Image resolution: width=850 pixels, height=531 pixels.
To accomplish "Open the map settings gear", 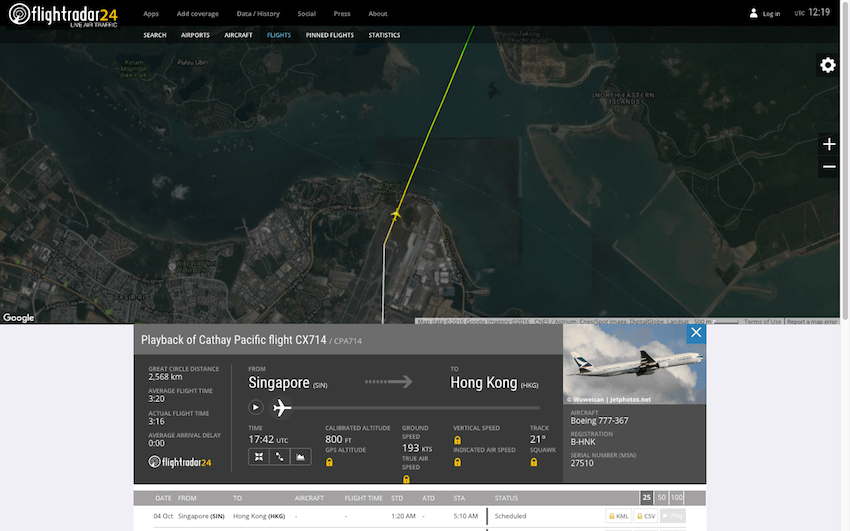I will pos(827,65).
